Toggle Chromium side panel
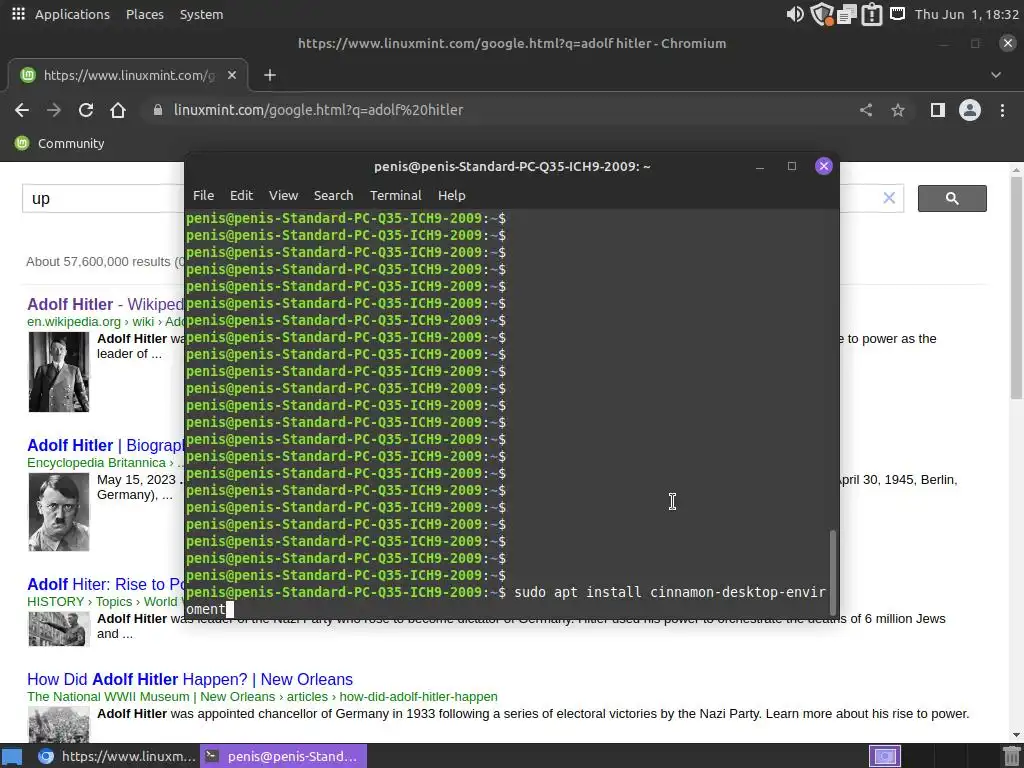Viewport: 1024px width, 768px height. click(938, 110)
